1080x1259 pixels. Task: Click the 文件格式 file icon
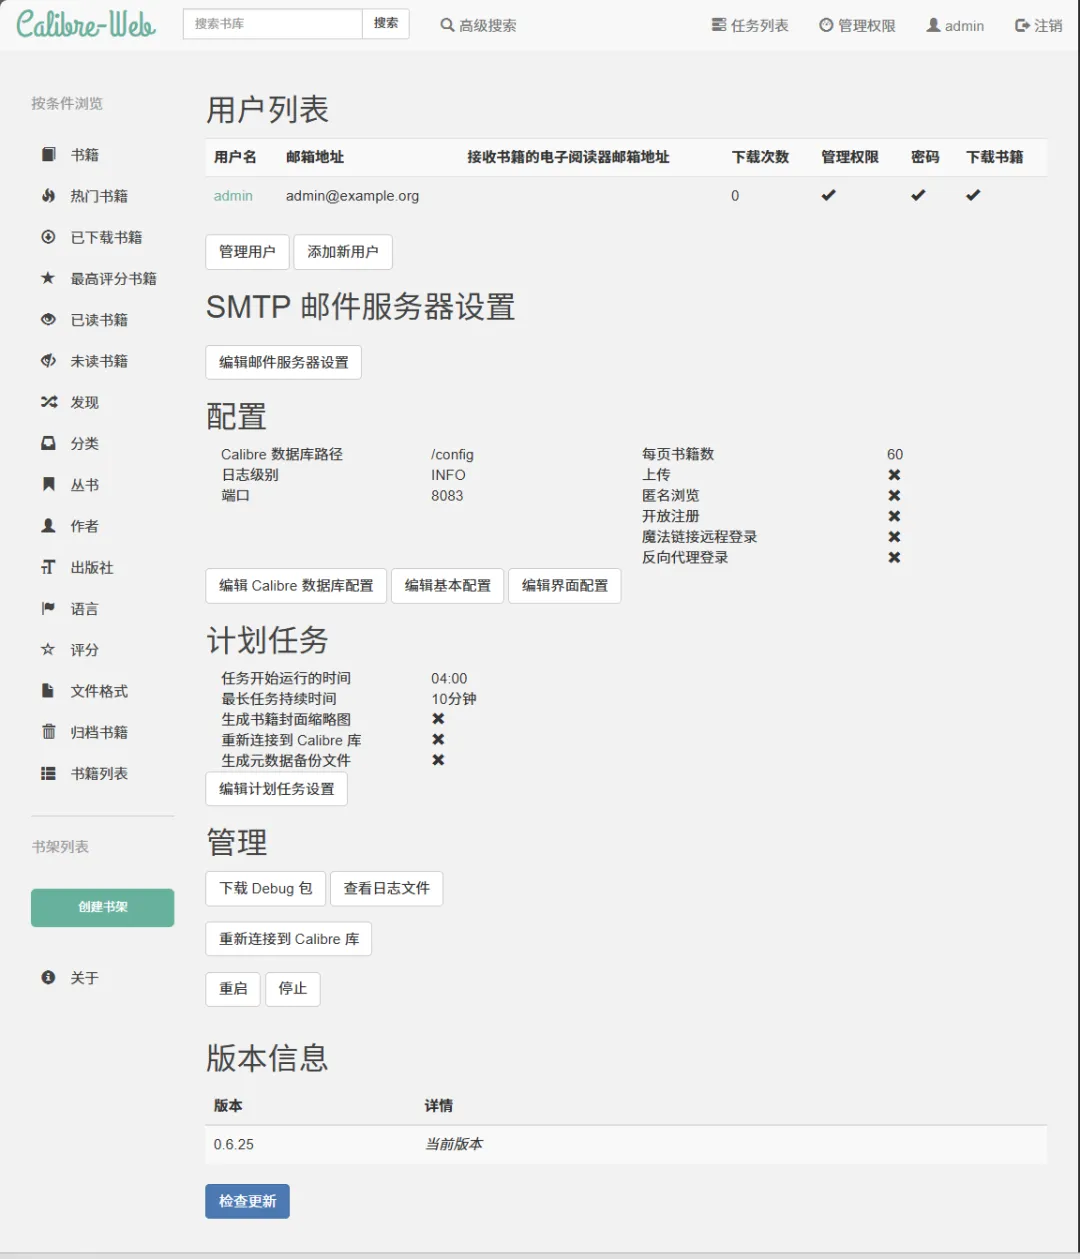(48, 691)
